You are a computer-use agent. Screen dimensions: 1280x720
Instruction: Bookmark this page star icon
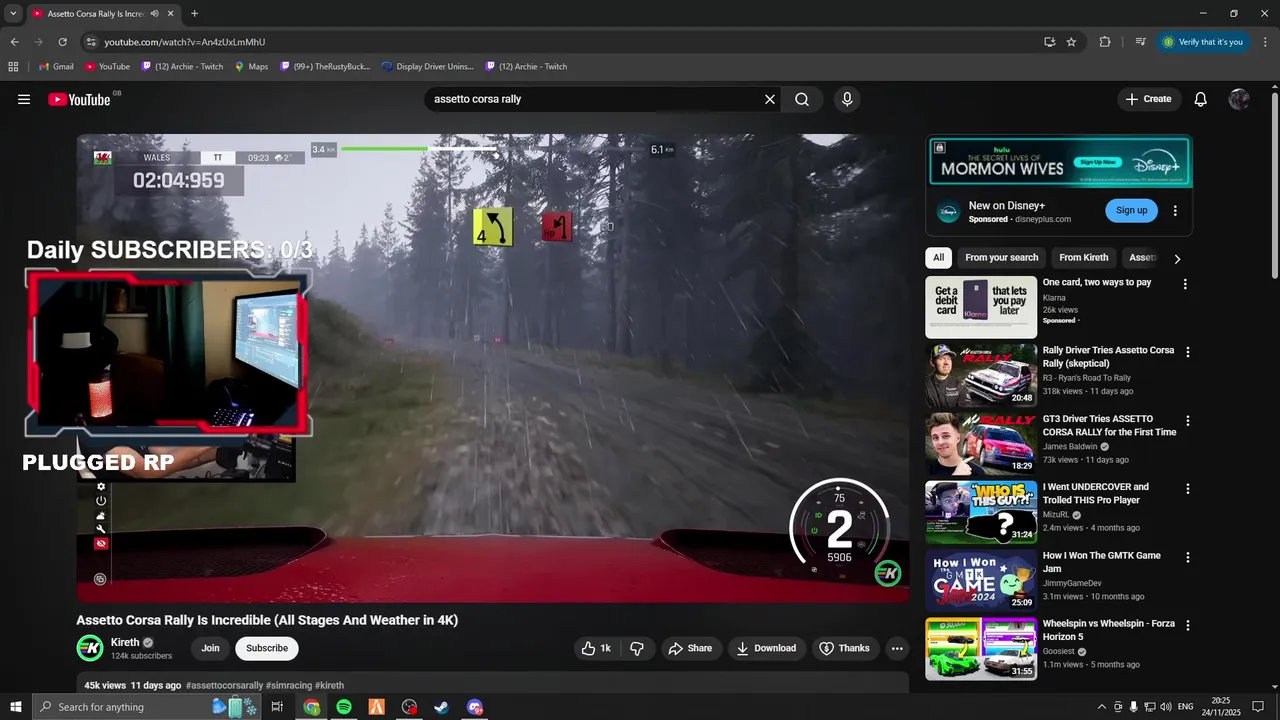pos(1071,42)
